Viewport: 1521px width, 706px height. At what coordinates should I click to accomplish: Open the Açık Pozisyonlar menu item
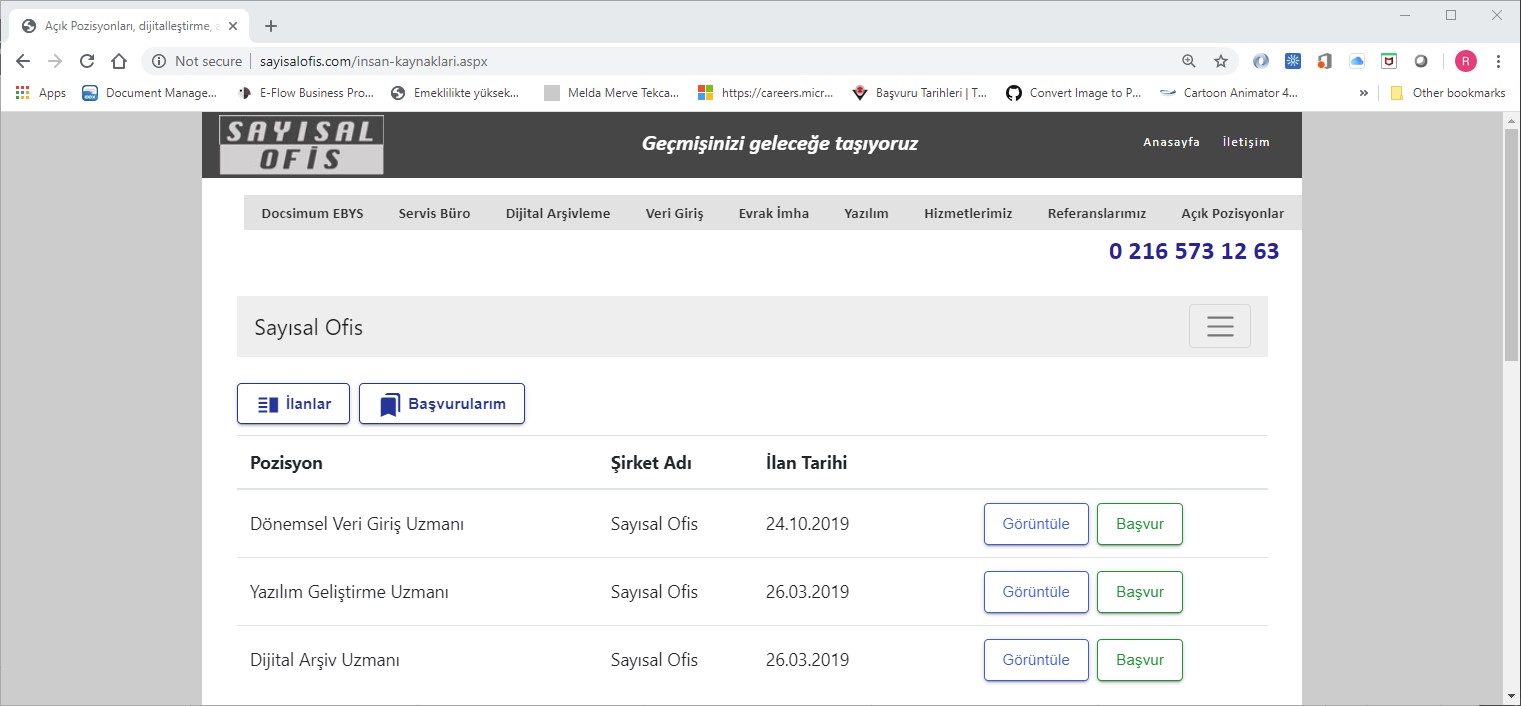(x=1233, y=213)
